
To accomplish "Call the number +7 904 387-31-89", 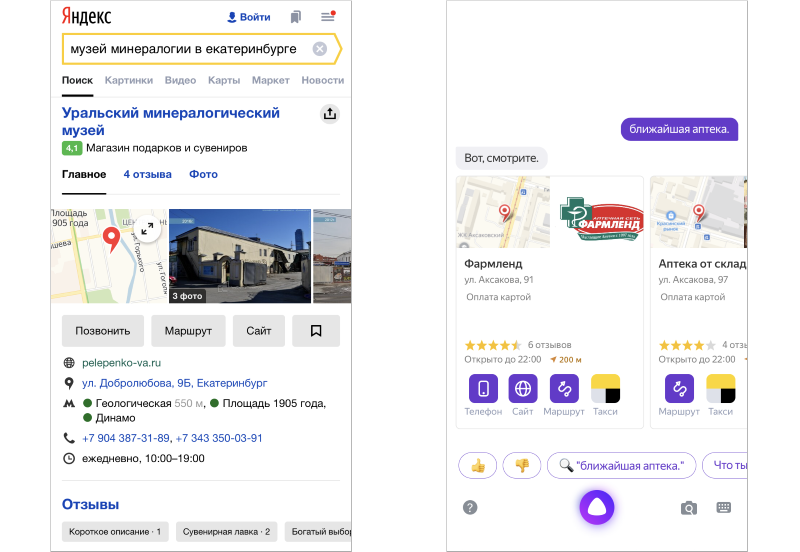I will (126, 438).
